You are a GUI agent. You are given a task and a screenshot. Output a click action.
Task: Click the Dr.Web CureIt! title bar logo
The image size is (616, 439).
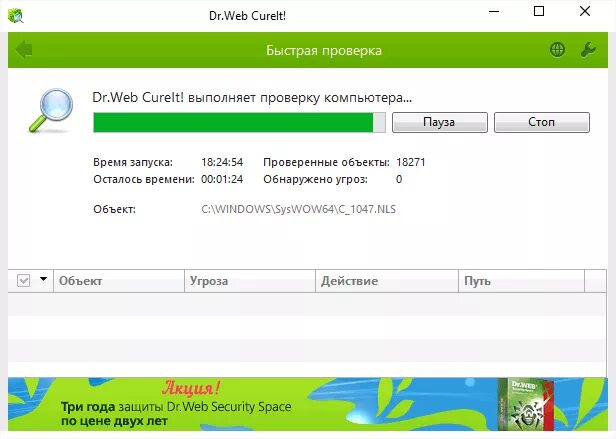pos(15,16)
